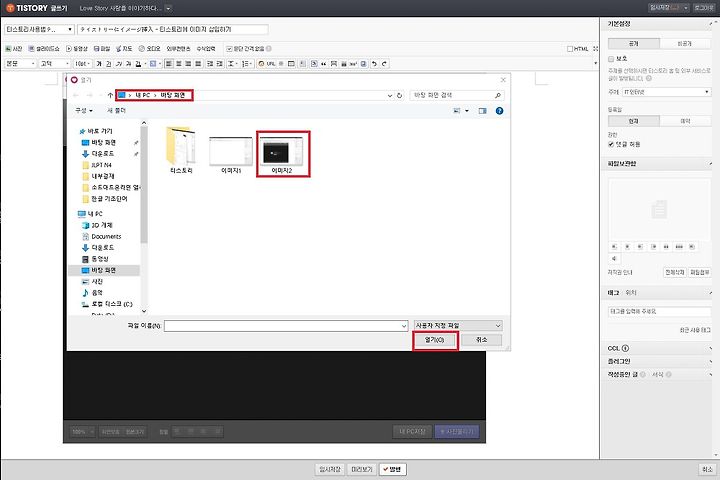The height and width of the screenshot is (480, 720).
Task: Click the bold 가 formatting icon
Action: [x=99, y=64]
